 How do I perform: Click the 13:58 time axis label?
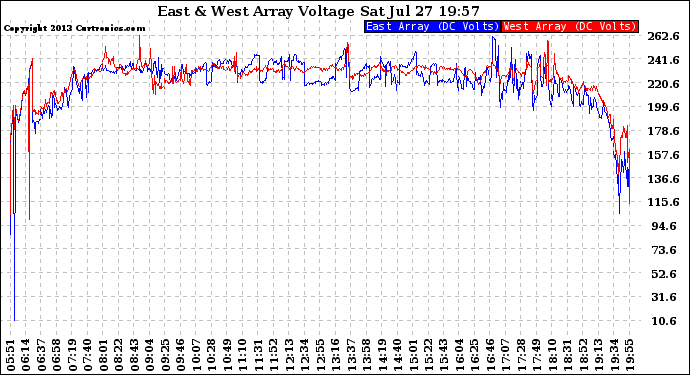point(366,355)
